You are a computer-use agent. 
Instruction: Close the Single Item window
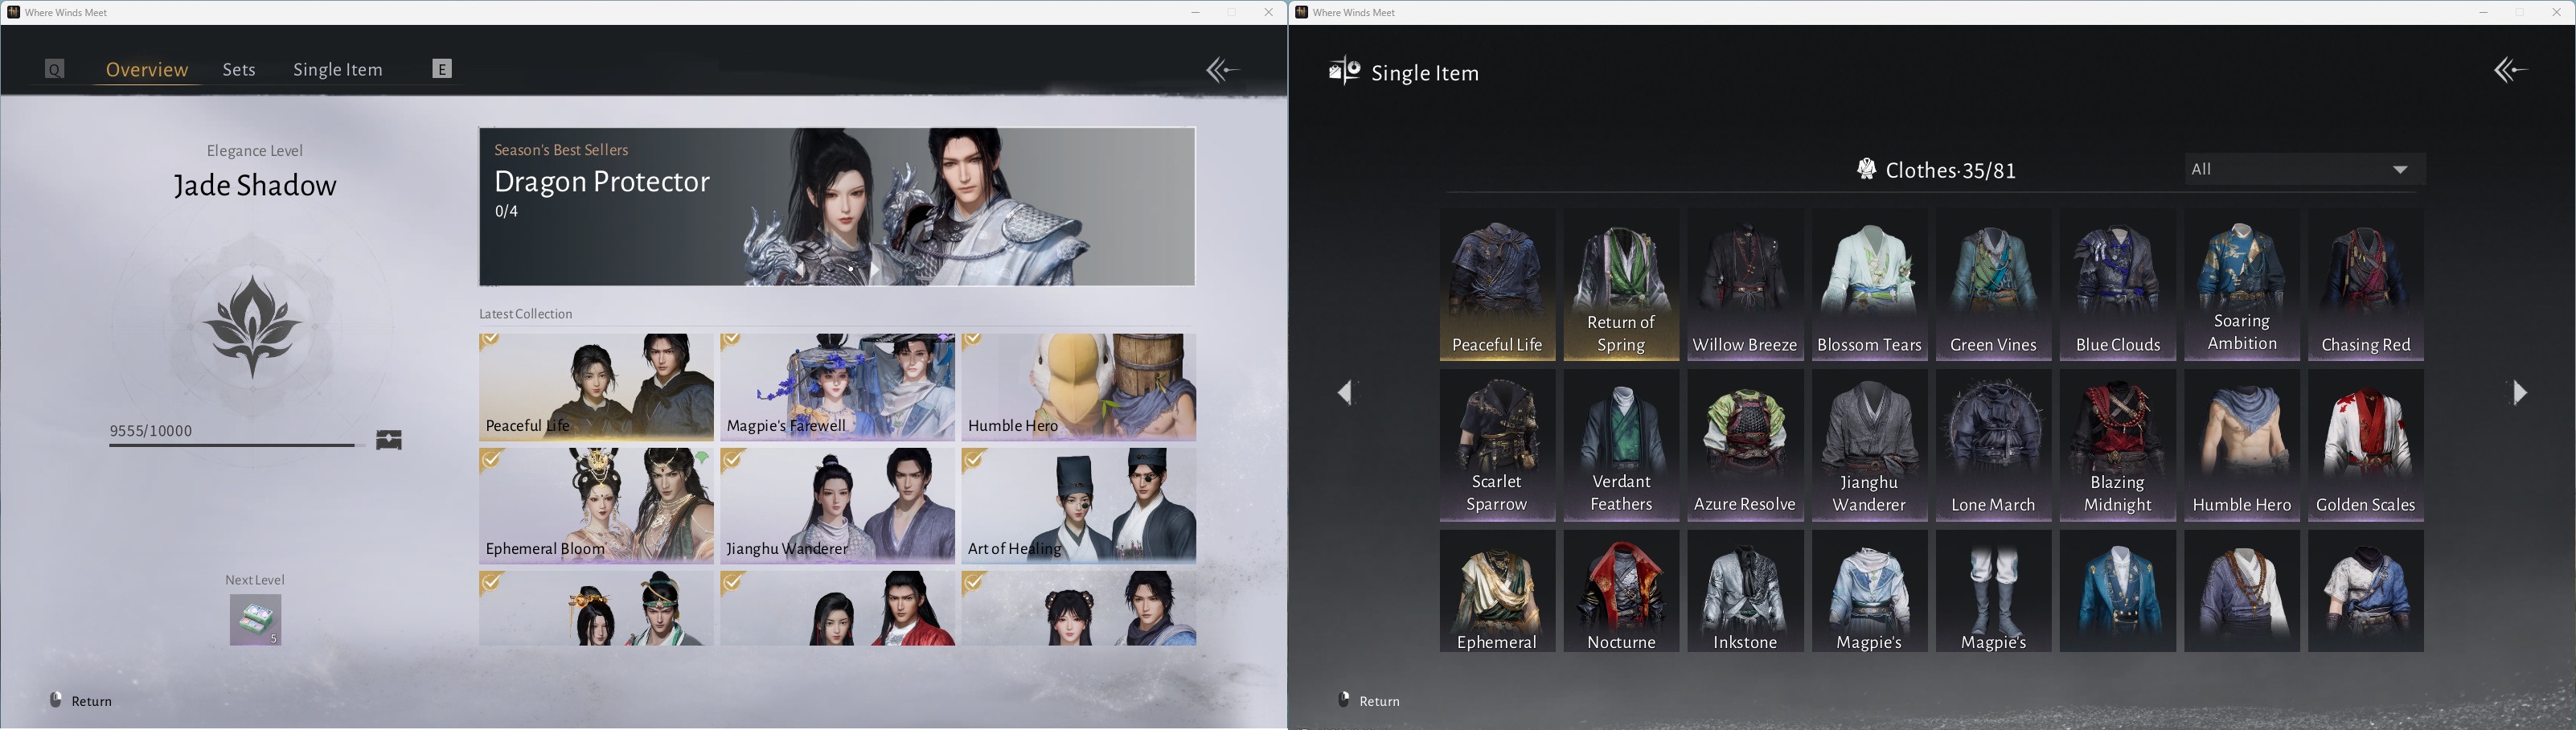click(x=2556, y=12)
